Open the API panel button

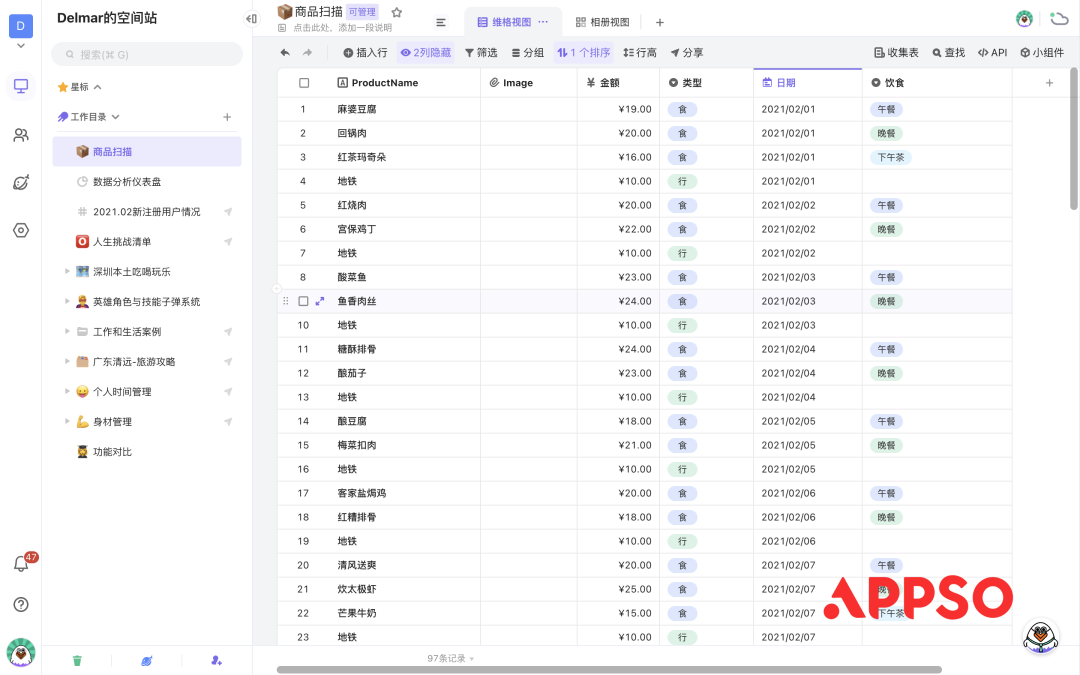tap(993, 52)
